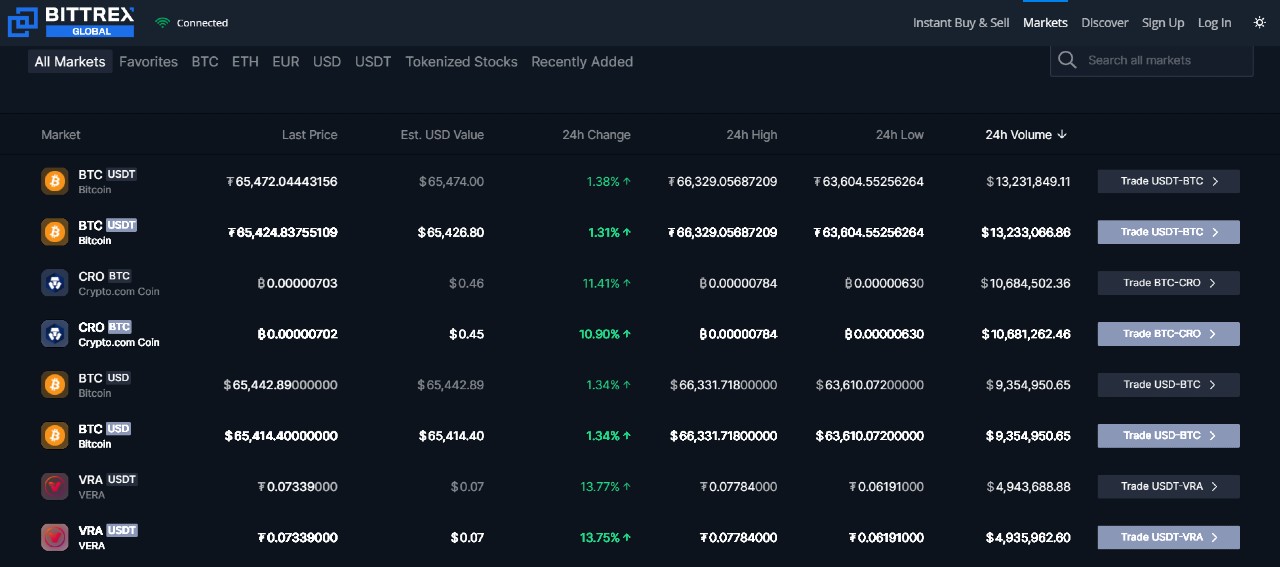Click the 1.38% 24h change value
This screenshot has height=567, width=1280.
tap(609, 182)
